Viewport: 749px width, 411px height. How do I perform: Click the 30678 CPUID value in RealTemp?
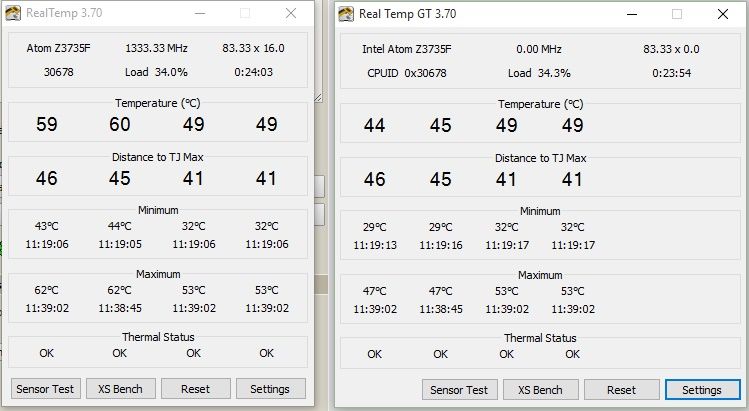[x=59, y=72]
